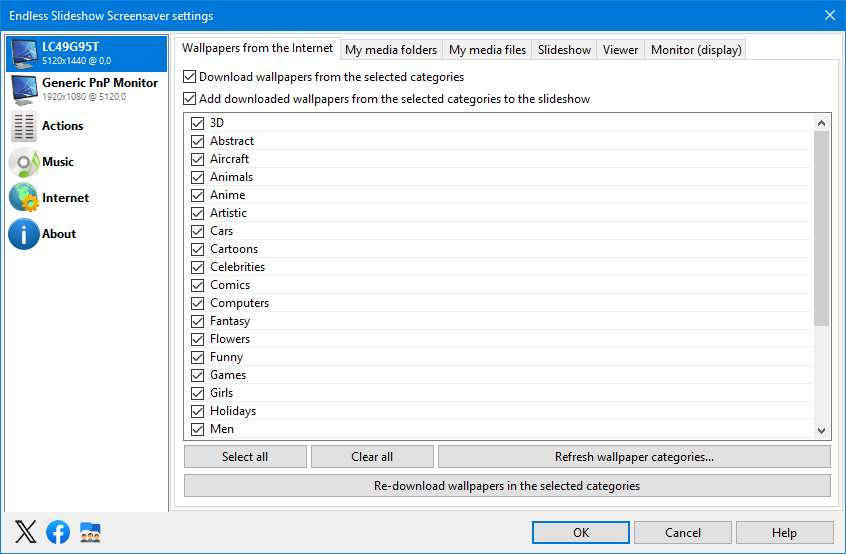
Task: Select the LC49G95T monitor icon
Action: [x=24, y=54]
